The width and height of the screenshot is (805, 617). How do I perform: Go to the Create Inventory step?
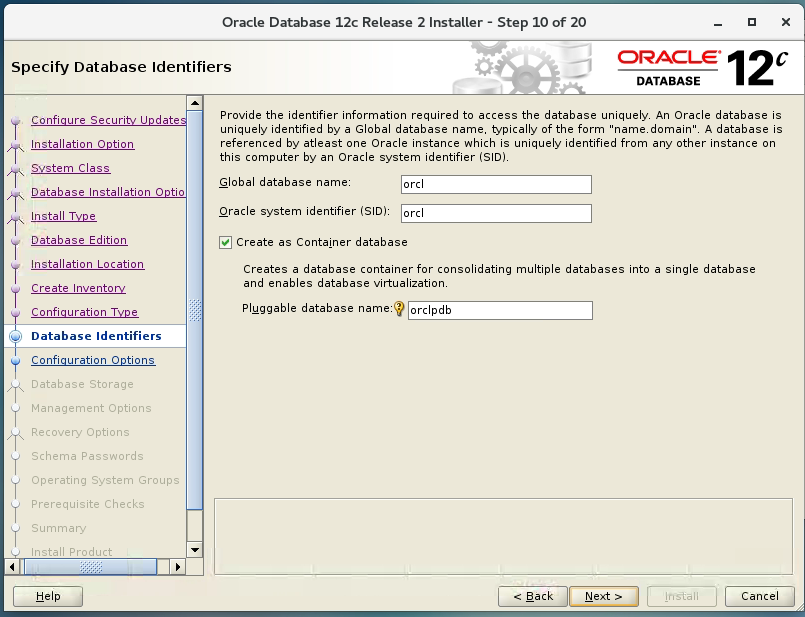point(78,288)
